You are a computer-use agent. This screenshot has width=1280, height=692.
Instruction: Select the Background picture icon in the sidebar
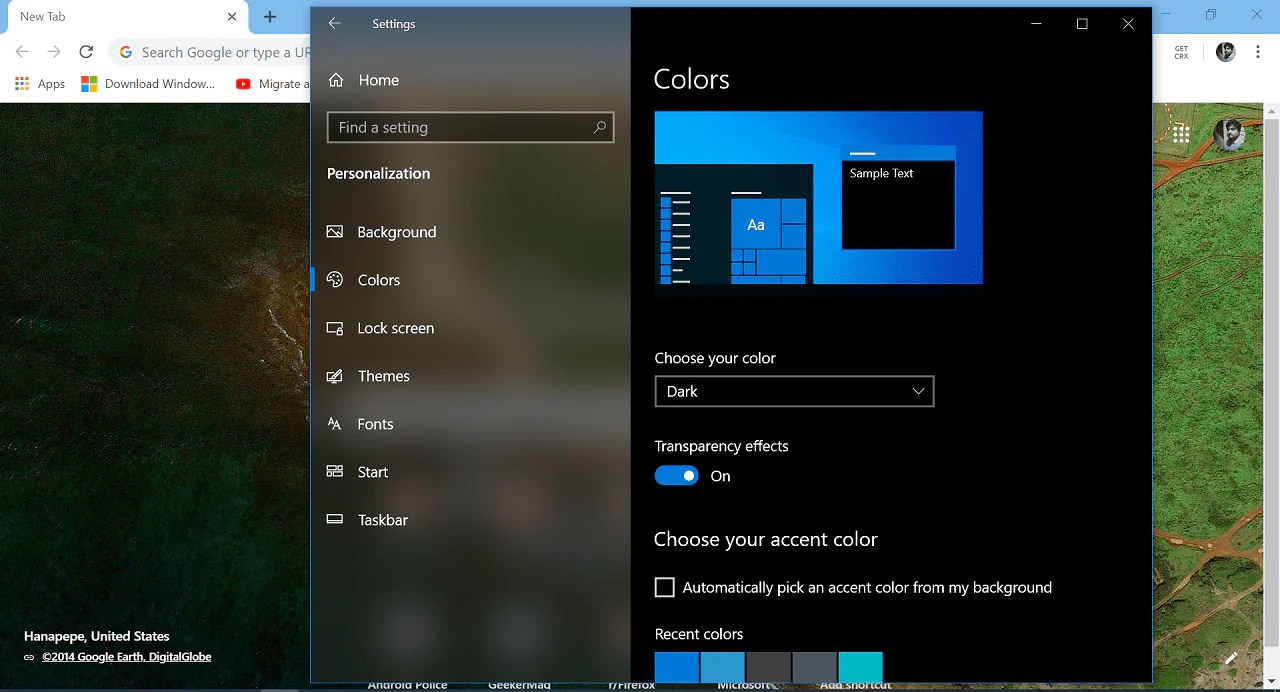(334, 231)
